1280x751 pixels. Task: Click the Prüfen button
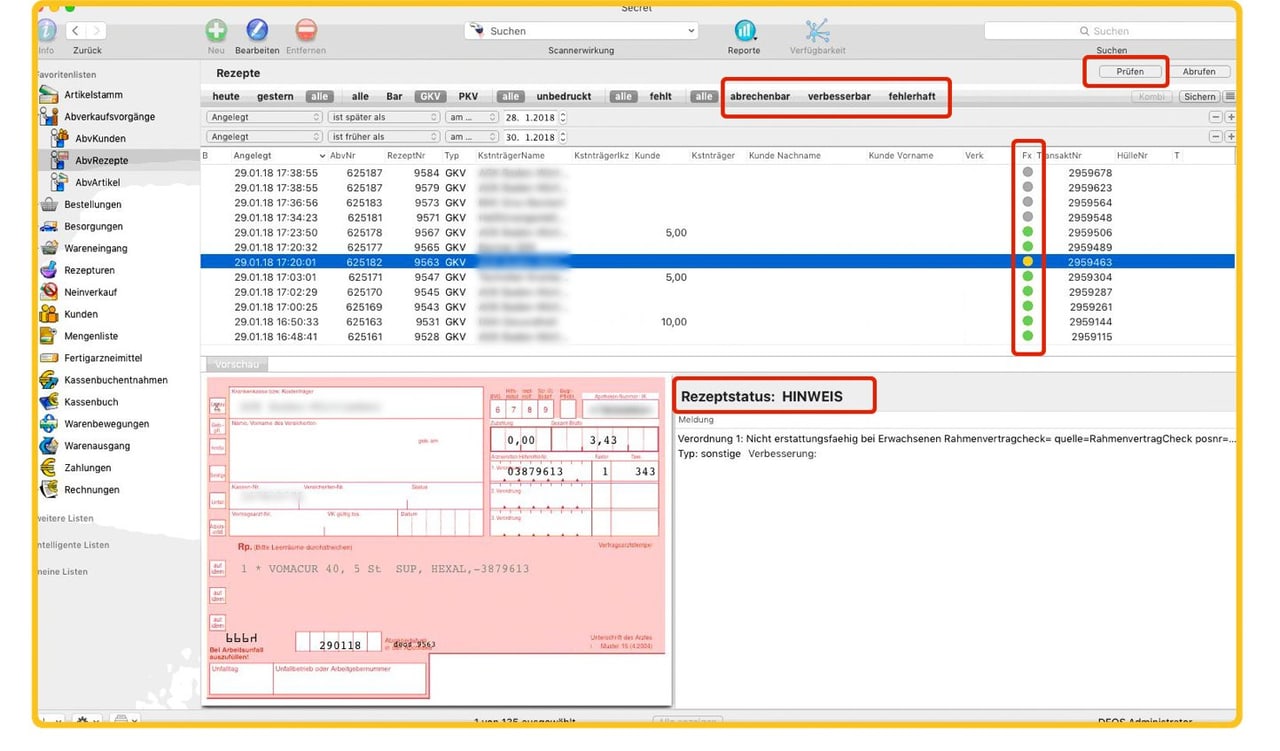pos(1129,72)
